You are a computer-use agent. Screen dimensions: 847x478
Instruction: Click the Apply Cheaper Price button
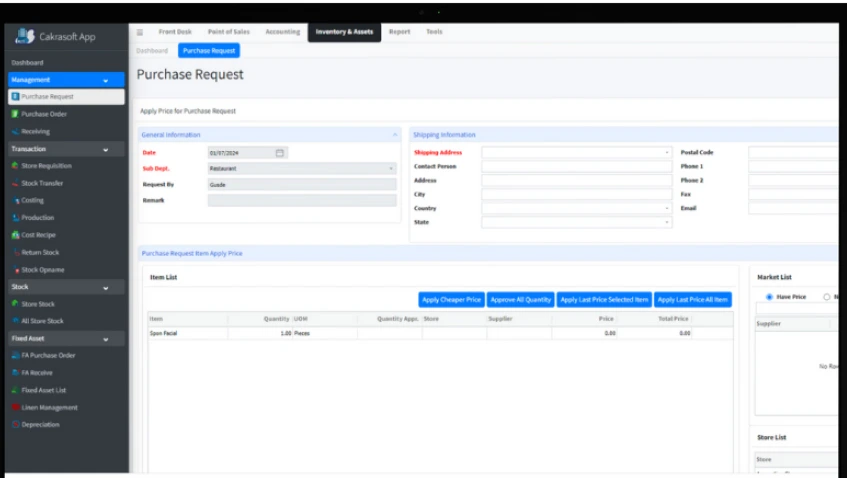pyautogui.click(x=451, y=300)
